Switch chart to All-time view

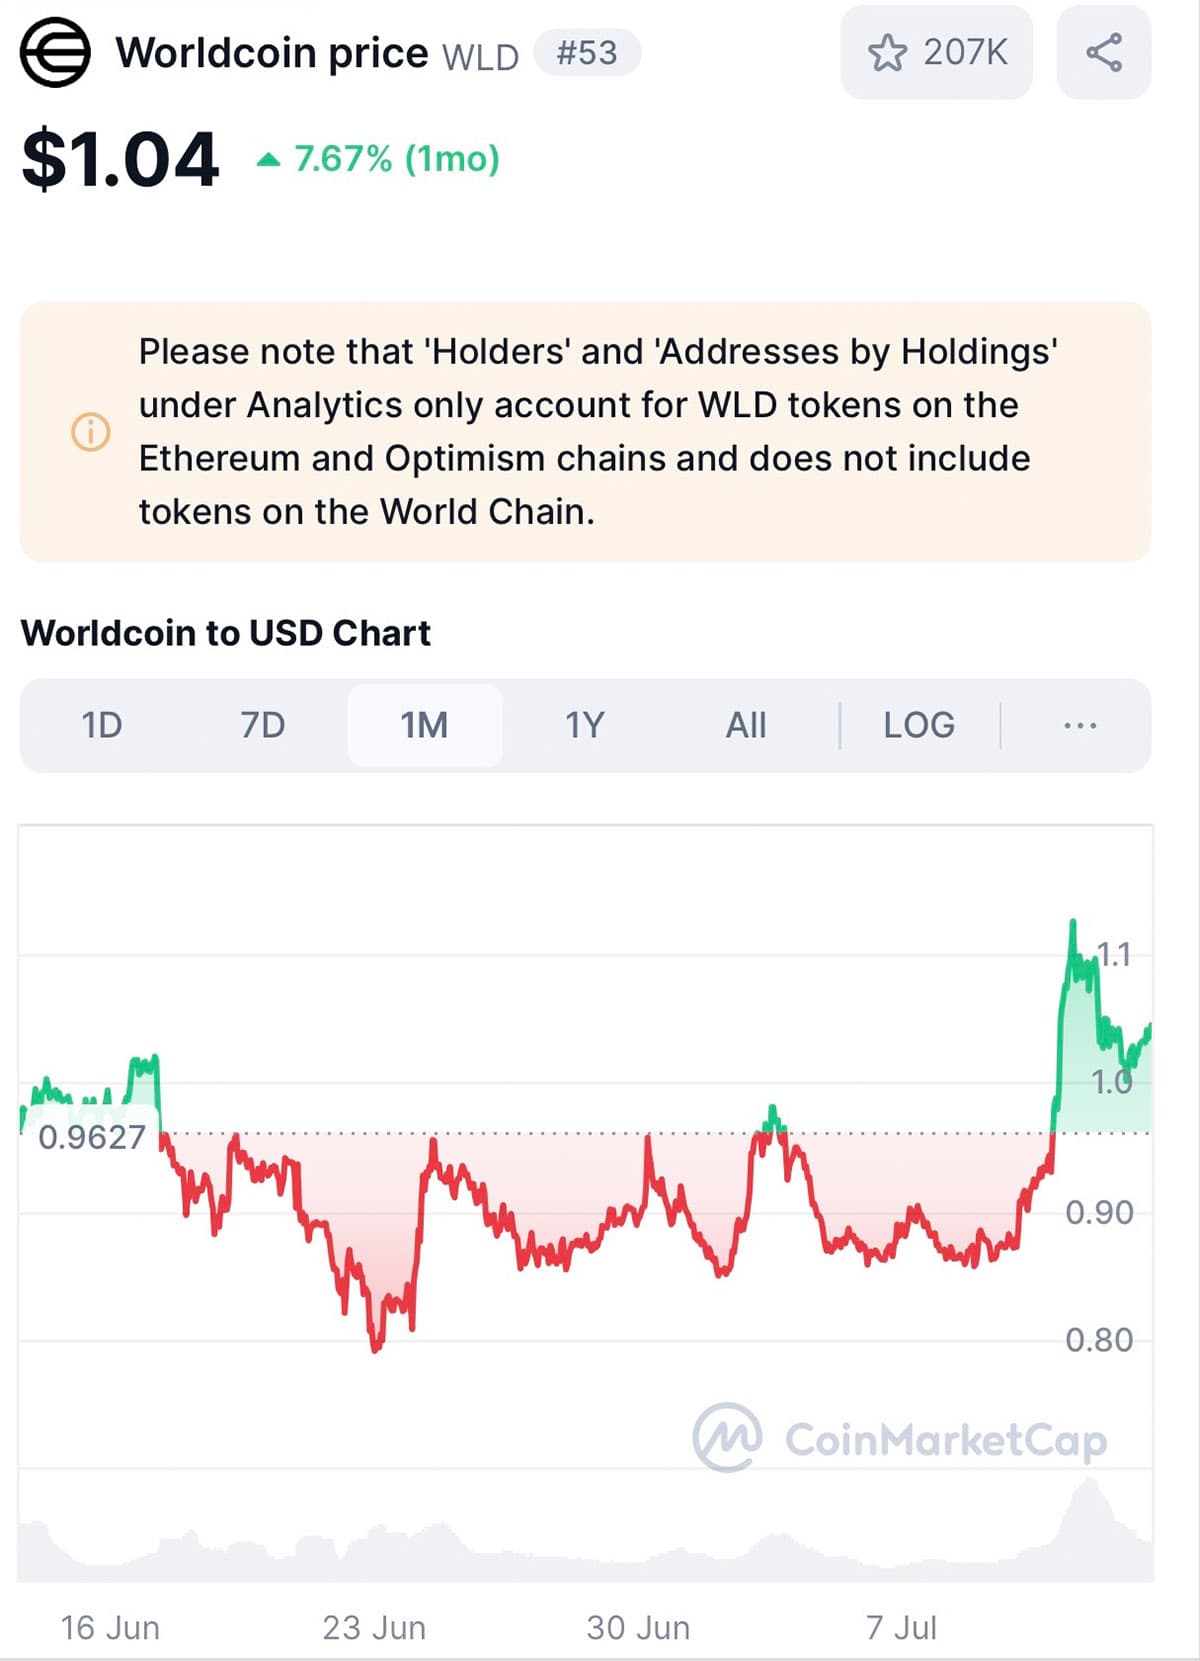pos(746,725)
